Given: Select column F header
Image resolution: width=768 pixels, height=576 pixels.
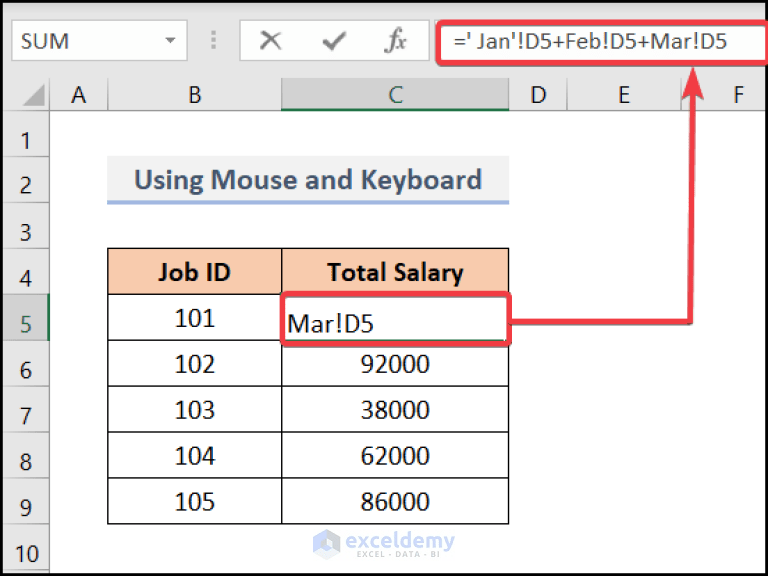Looking at the screenshot, I should [x=738, y=95].
